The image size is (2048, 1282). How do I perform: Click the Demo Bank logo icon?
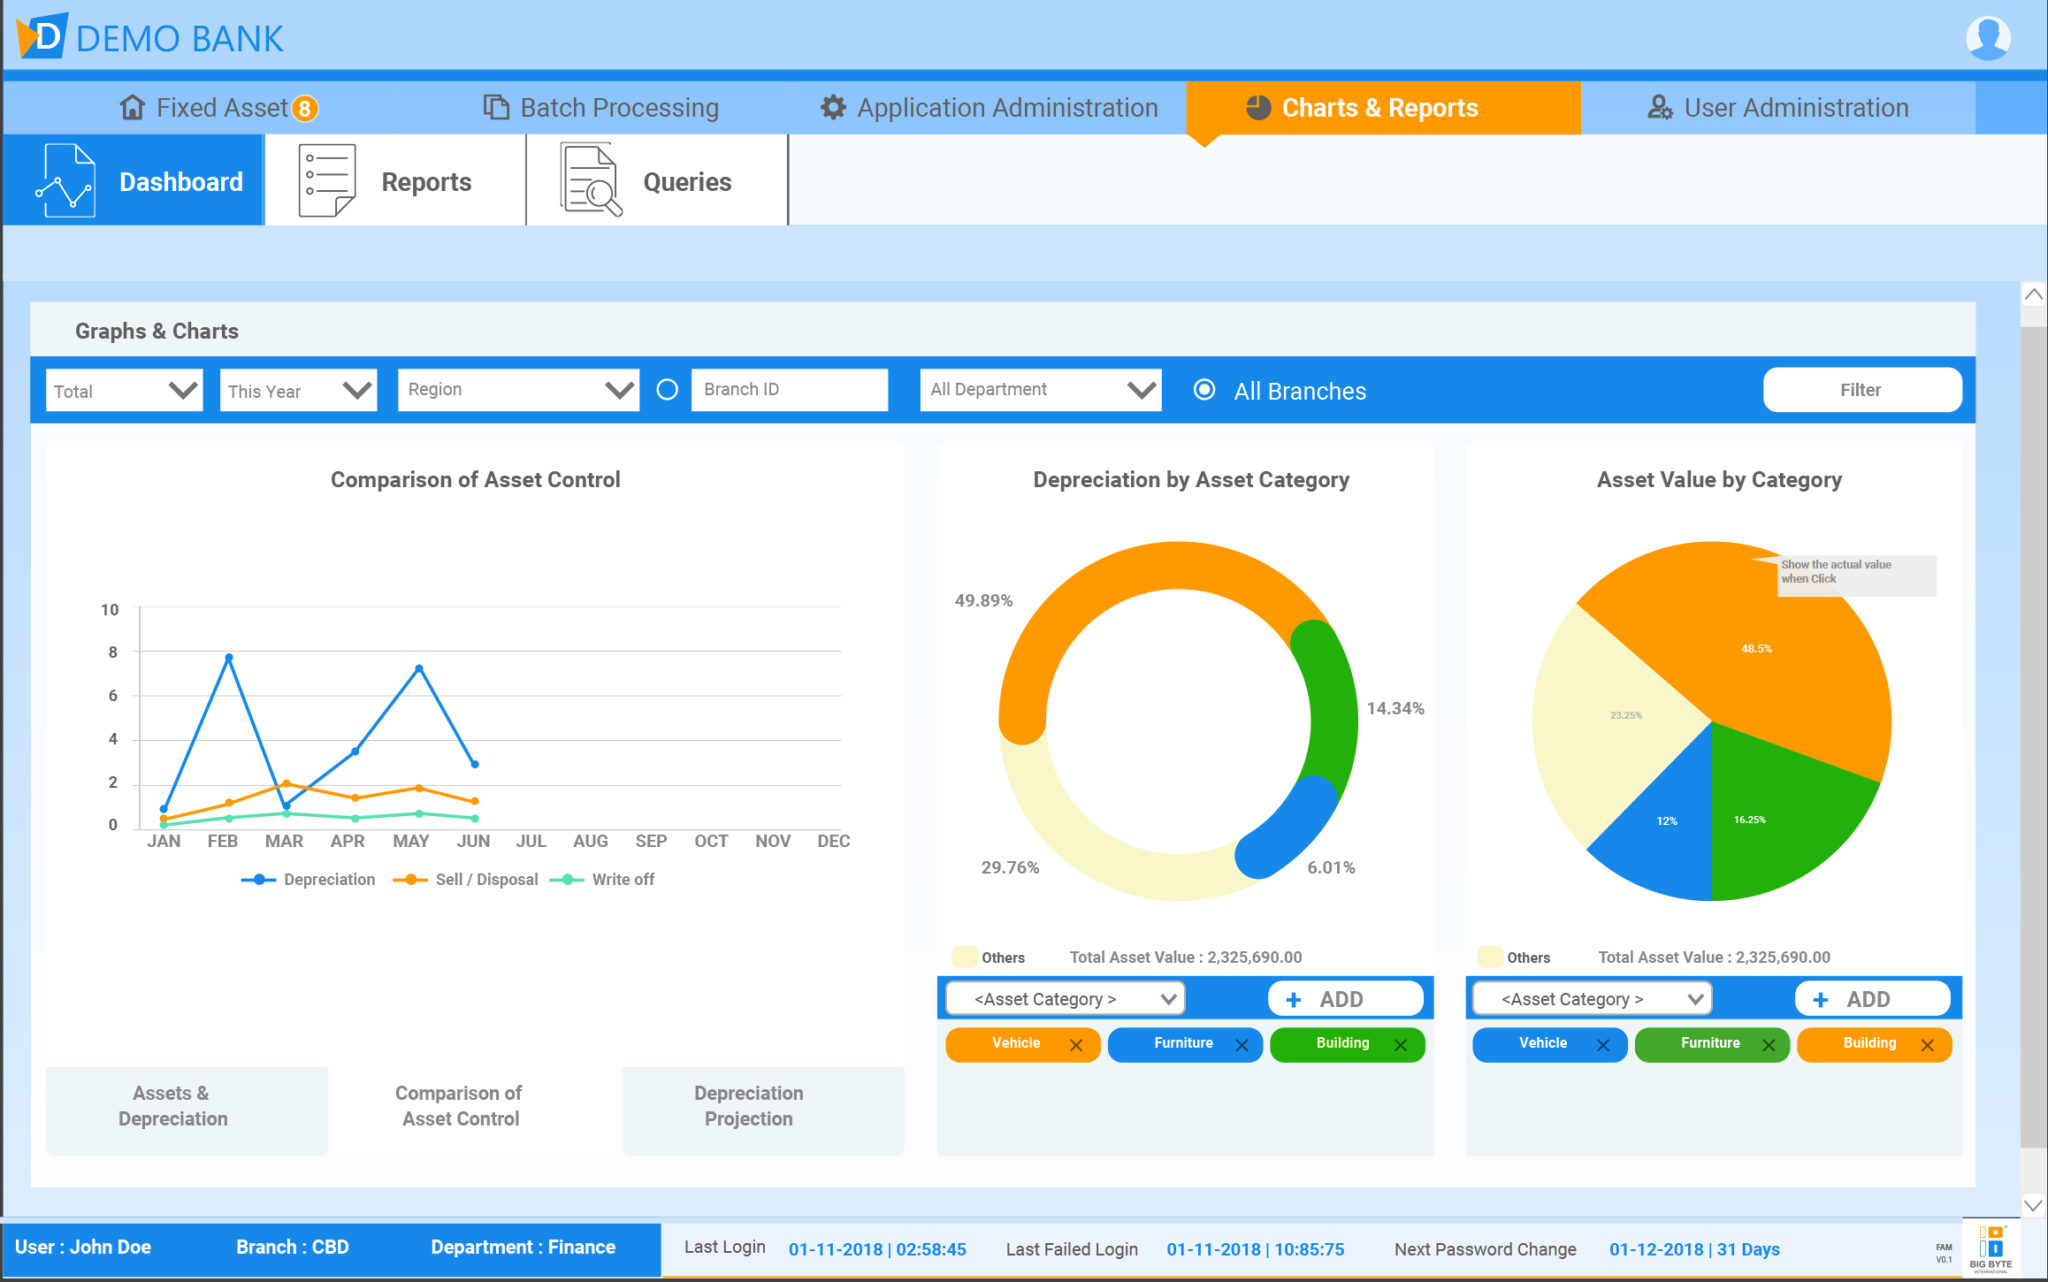[x=42, y=38]
